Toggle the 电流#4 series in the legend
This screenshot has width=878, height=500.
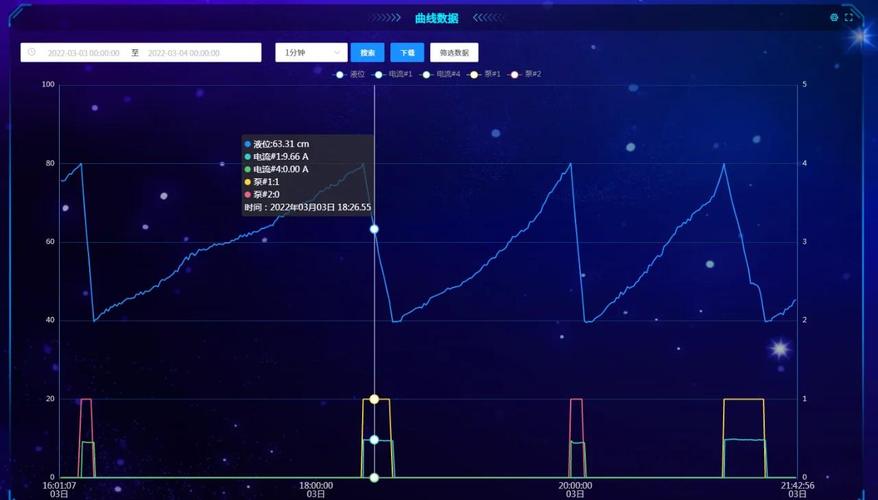441,74
